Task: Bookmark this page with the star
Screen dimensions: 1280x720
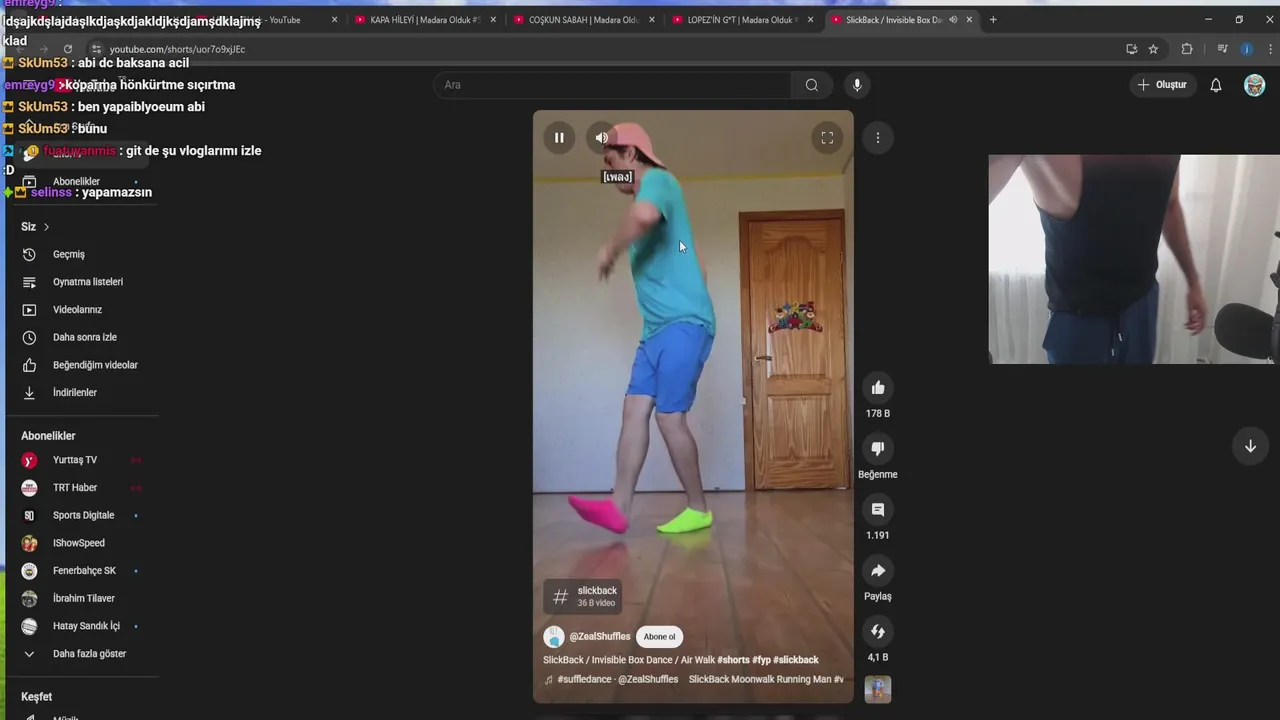Action: 1153,49
